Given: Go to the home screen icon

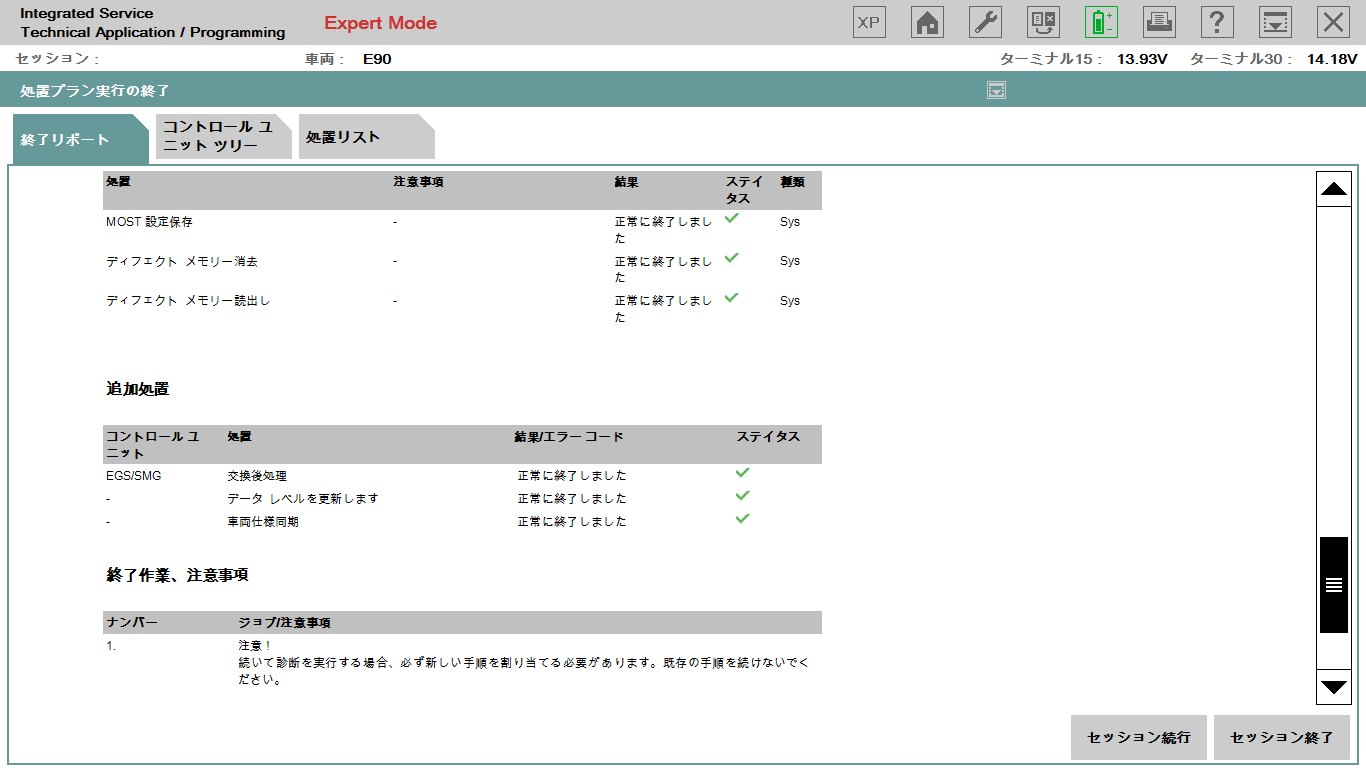Looking at the screenshot, I should point(927,22).
